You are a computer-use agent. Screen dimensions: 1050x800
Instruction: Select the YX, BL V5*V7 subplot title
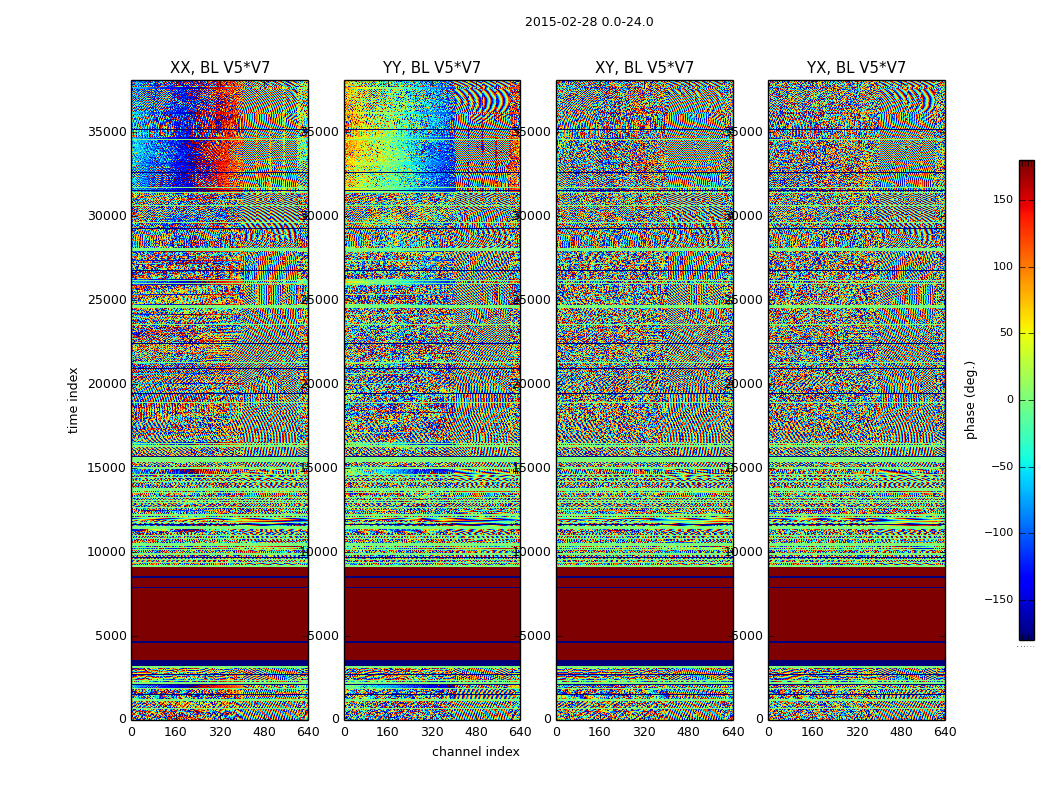[x=856, y=68]
